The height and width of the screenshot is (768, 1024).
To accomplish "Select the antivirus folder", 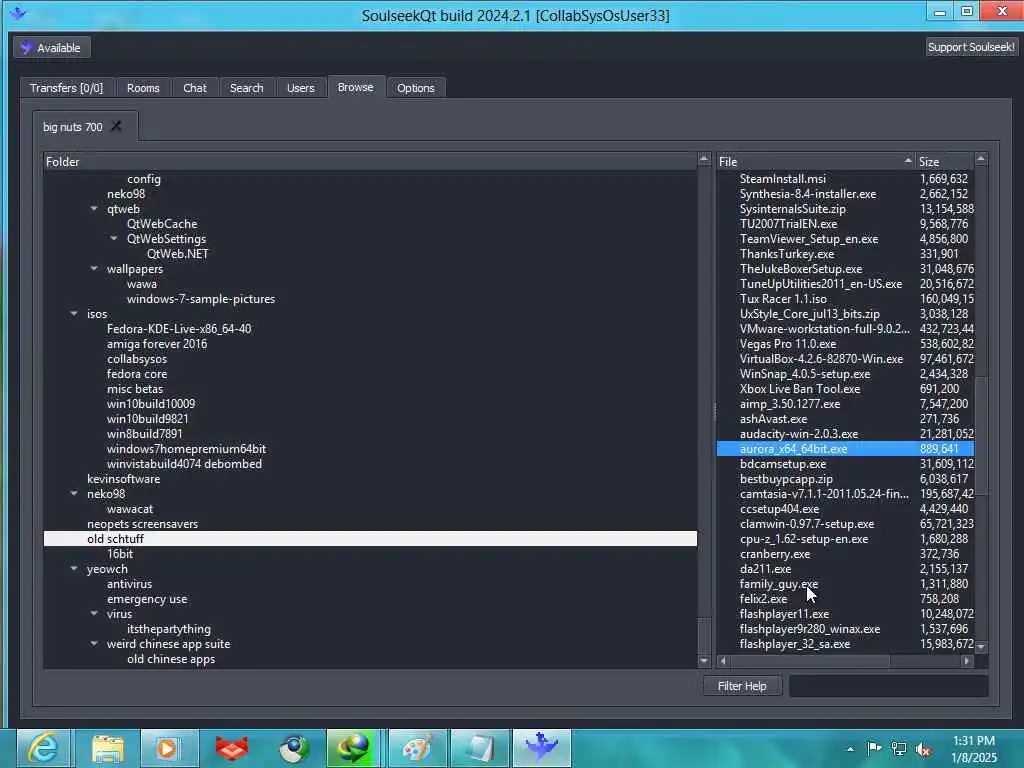I will [x=129, y=584].
